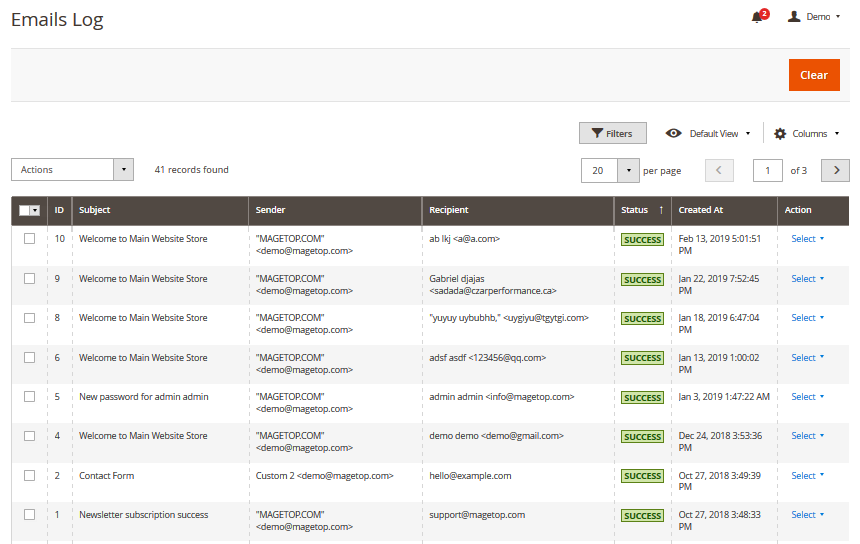Expand the Actions dropdown
Image resolution: width=860 pixels, height=544 pixels.
click(72, 170)
